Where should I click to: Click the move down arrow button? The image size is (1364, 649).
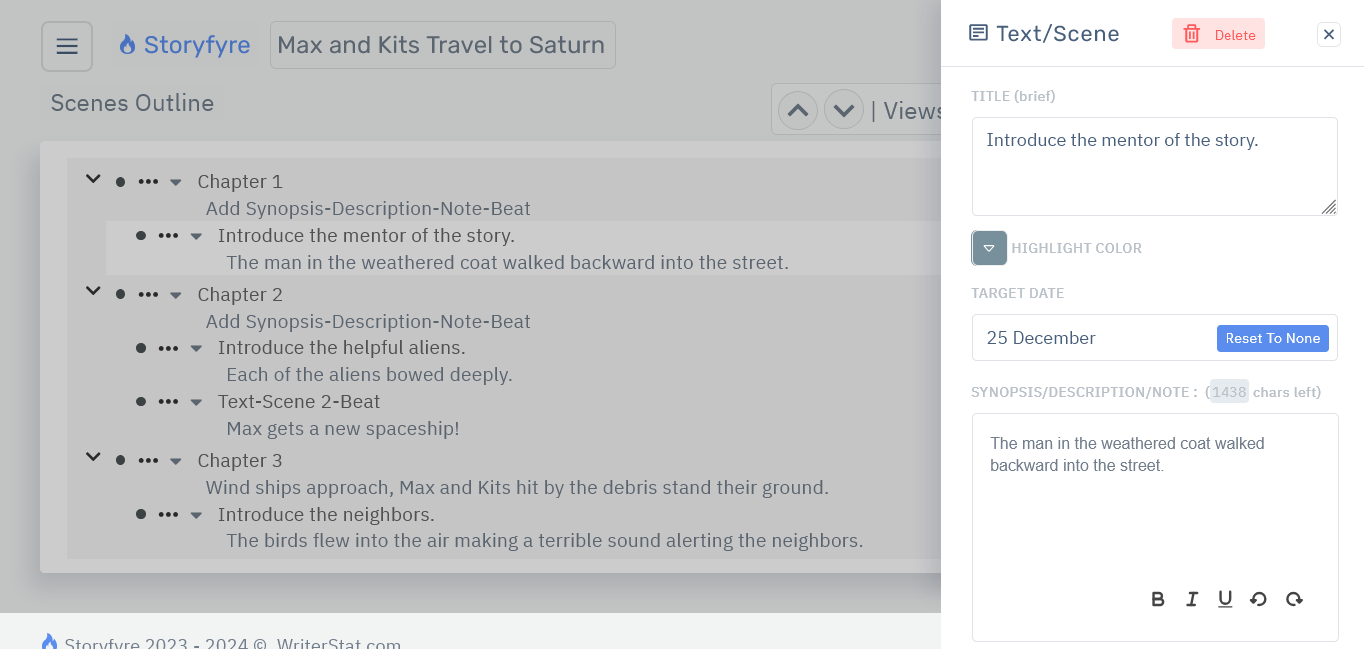click(x=844, y=110)
